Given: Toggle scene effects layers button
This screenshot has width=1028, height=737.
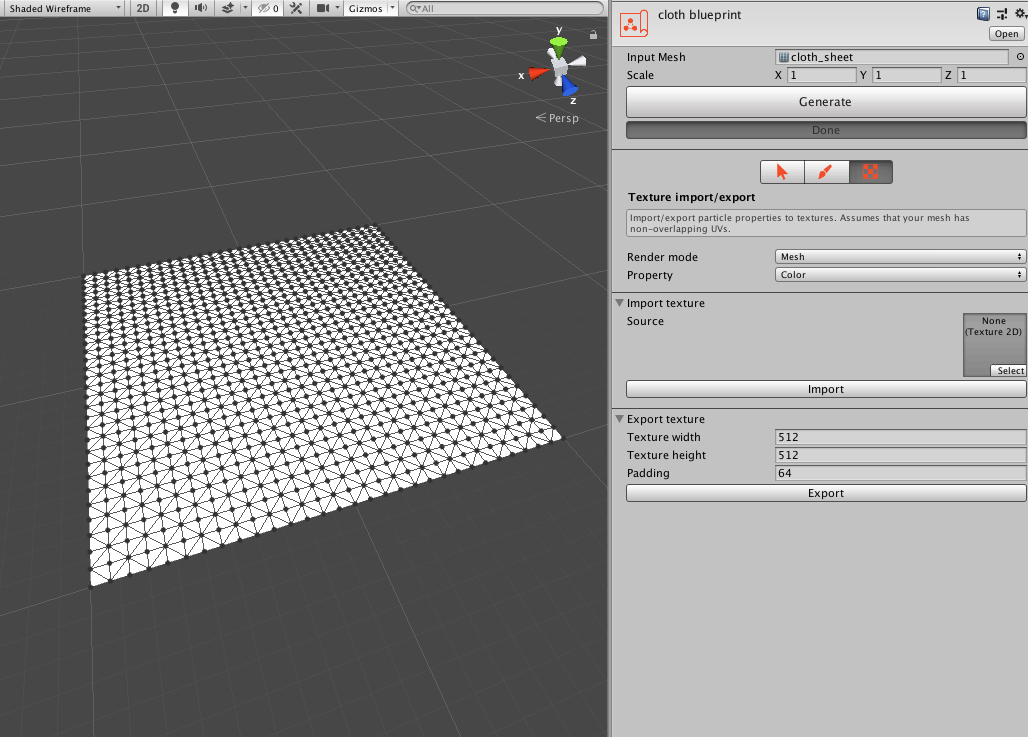Looking at the screenshot, I should 227,9.
